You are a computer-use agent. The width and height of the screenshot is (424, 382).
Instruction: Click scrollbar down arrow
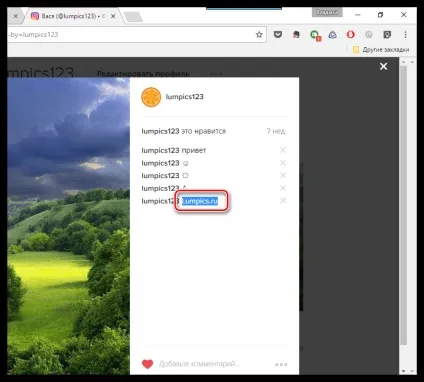pyautogui.click(x=403, y=371)
